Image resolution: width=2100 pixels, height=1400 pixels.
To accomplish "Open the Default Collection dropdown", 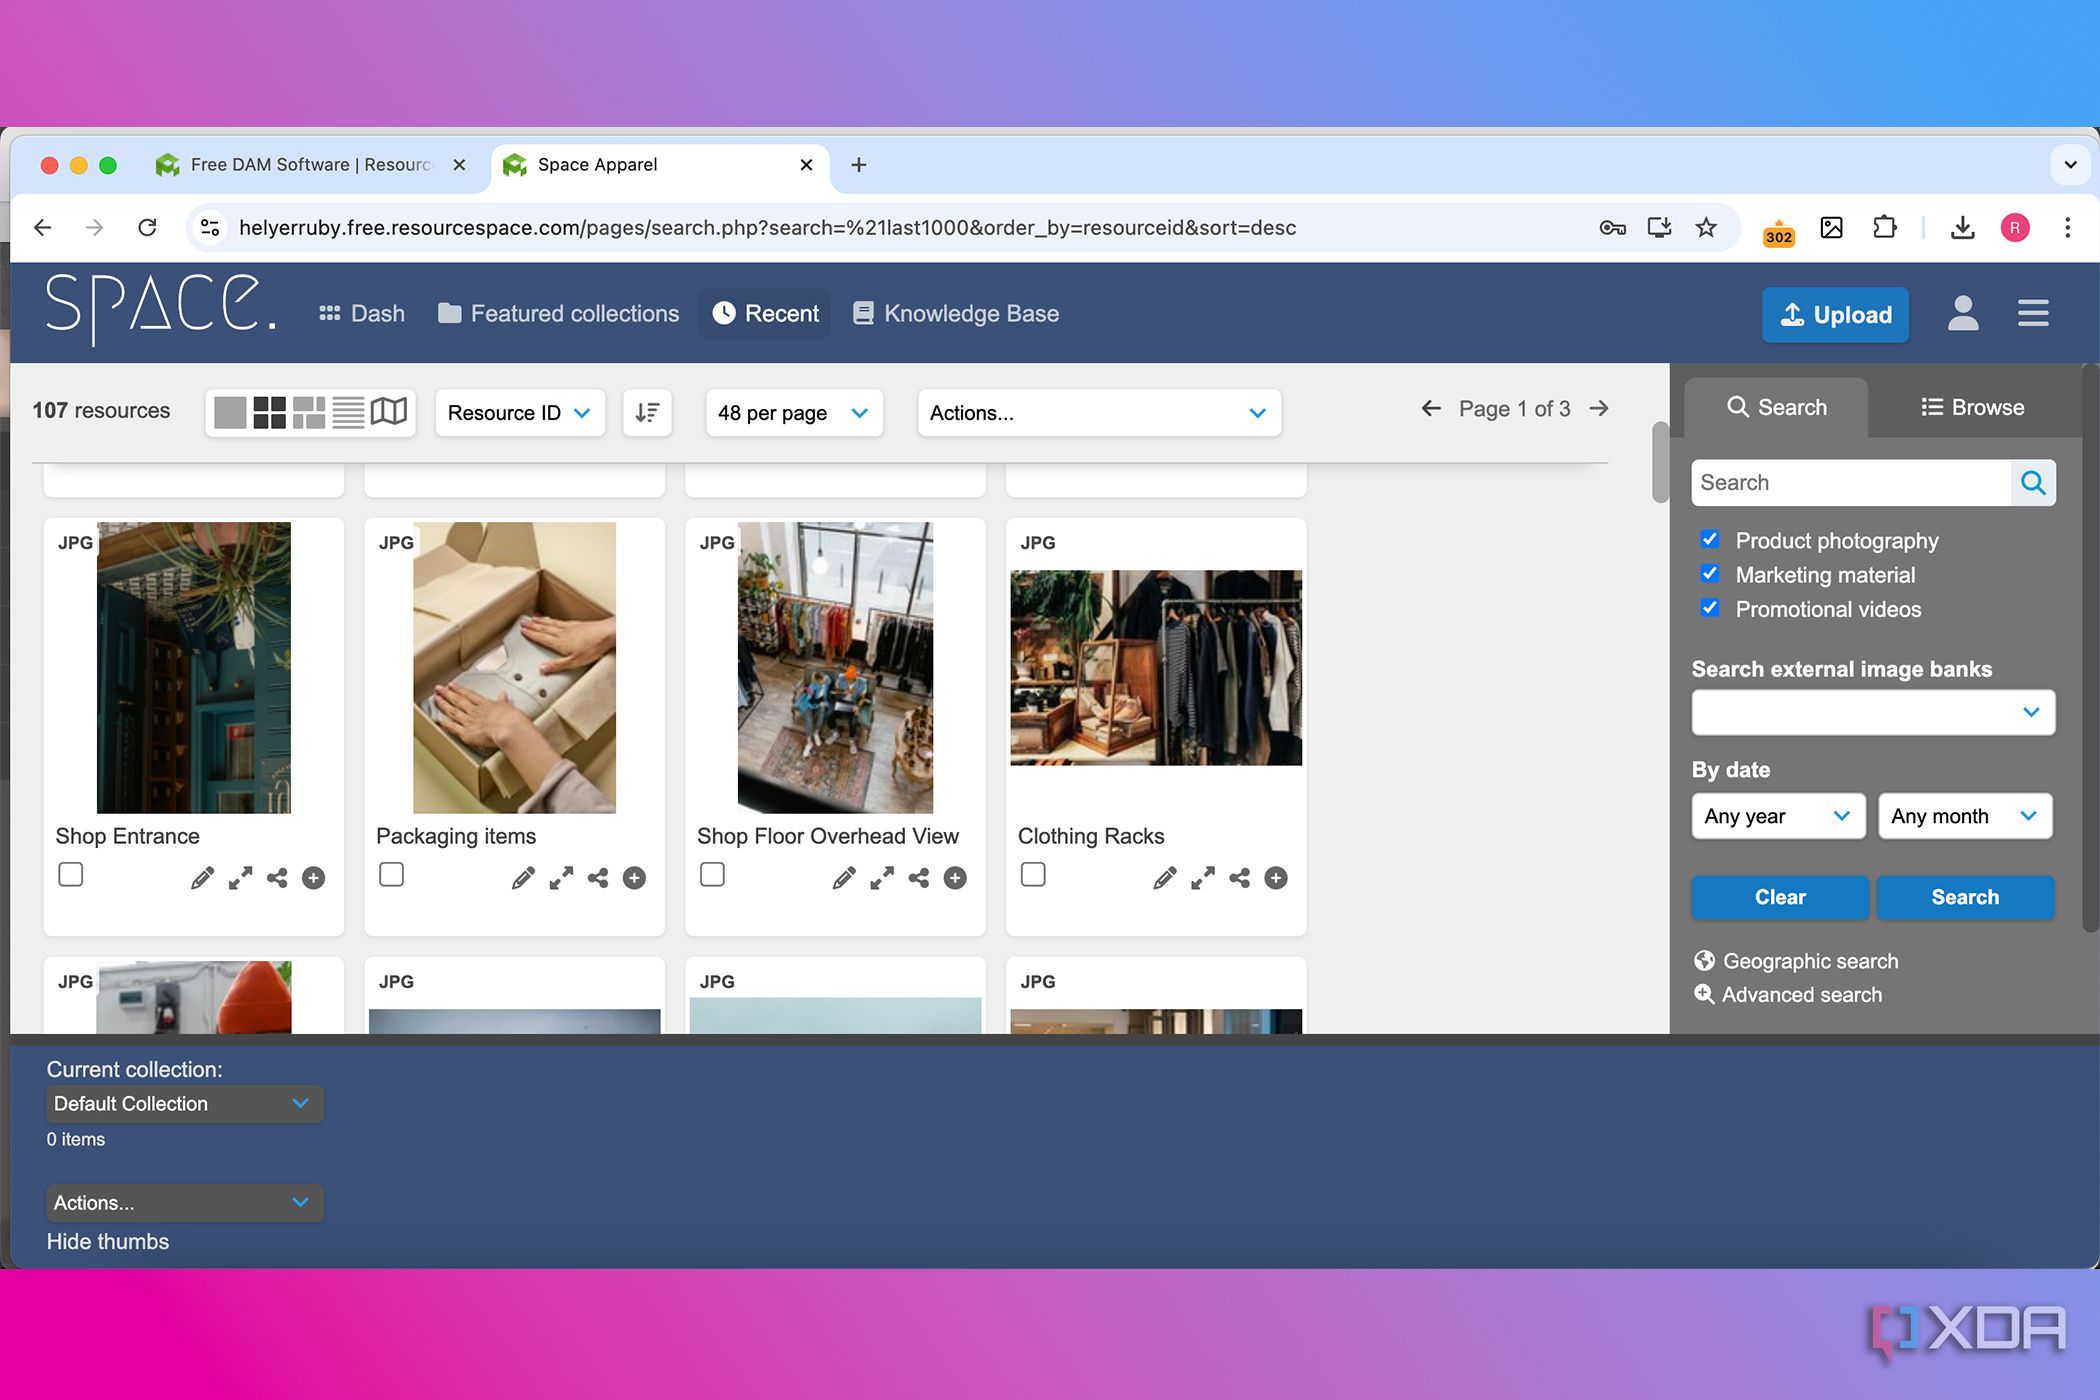I will [x=184, y=1103].
